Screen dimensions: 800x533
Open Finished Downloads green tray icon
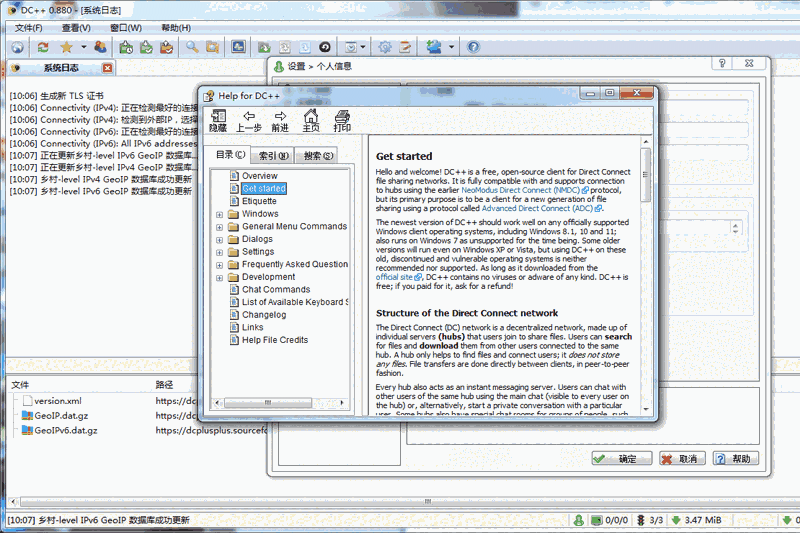click(146, 47)
